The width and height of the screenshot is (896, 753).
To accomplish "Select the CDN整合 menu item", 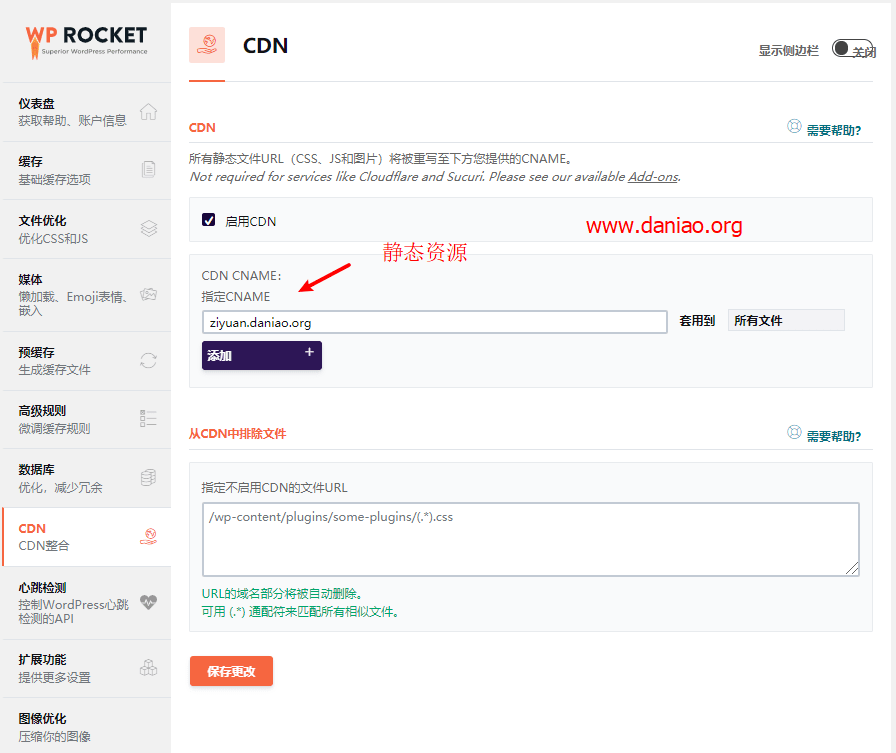I will (87, 537).
